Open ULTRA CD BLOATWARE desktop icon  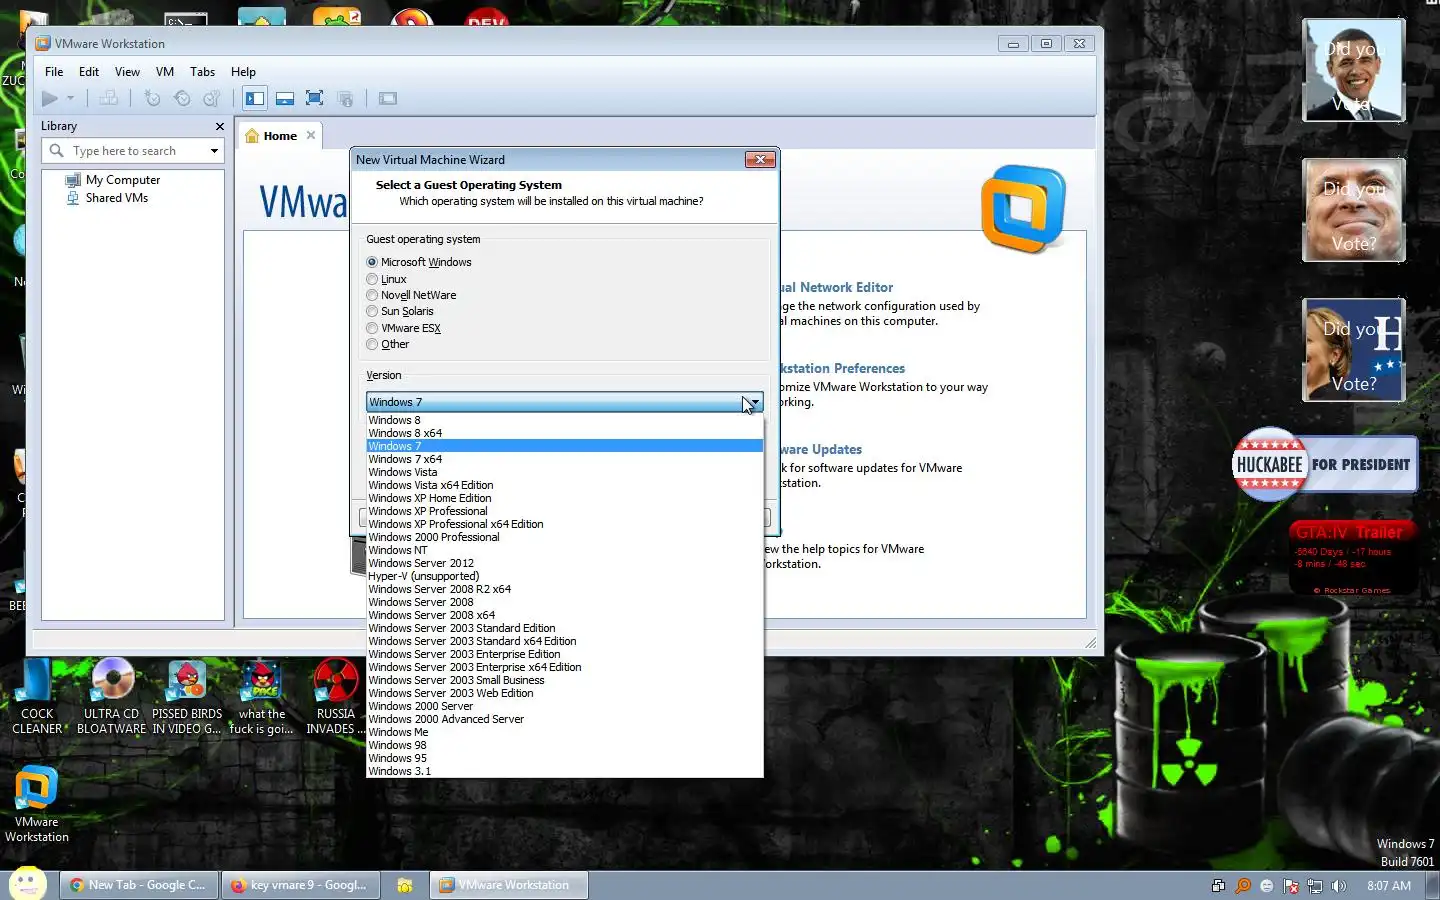112,698
